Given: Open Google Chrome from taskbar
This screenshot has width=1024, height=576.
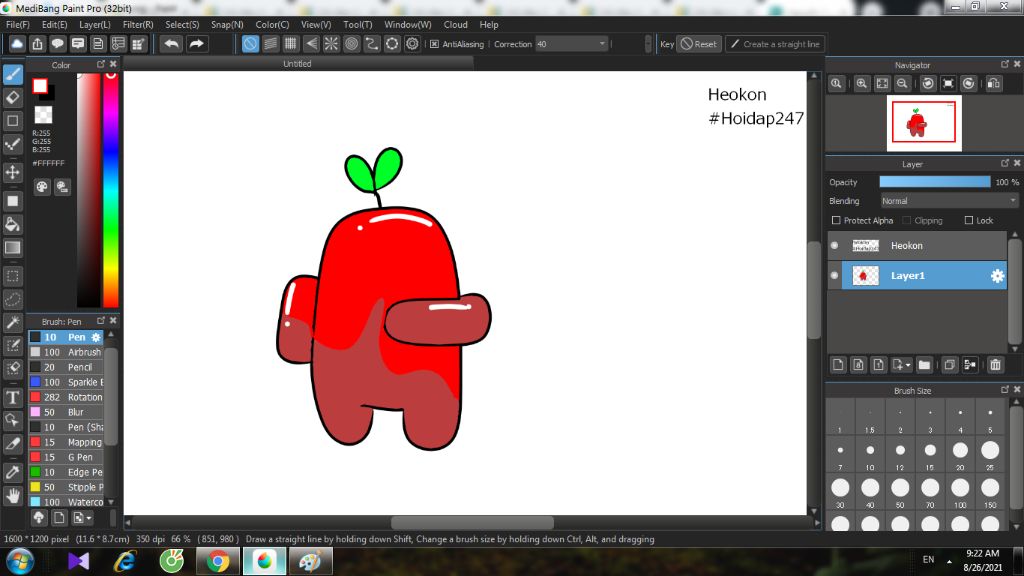Looking at the screenshot, I should [217, 562].
